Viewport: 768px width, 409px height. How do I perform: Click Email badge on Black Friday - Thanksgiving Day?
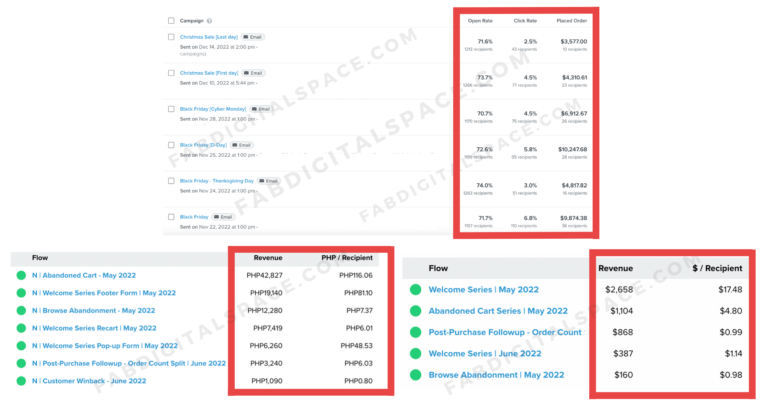(269, 180)
